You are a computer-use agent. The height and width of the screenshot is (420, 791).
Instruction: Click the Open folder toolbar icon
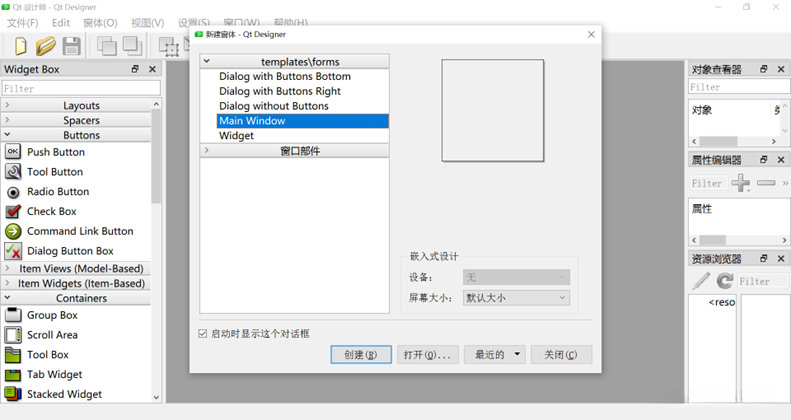pyautogui.click(x=45, y=46)
